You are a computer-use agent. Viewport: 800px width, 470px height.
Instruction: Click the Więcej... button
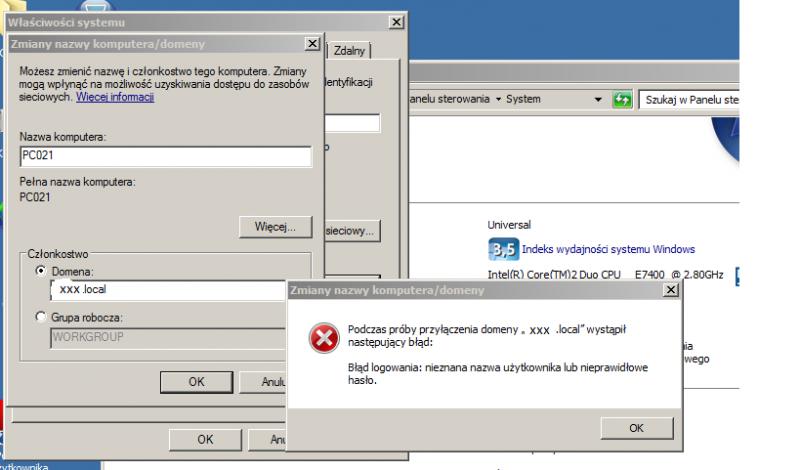pos(276,226)
